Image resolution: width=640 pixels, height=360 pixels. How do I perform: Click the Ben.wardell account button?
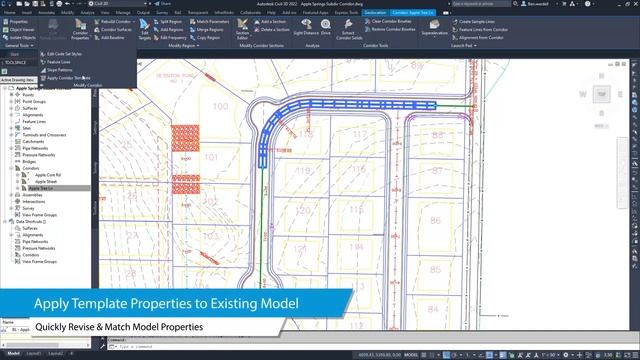pos(535,4)
